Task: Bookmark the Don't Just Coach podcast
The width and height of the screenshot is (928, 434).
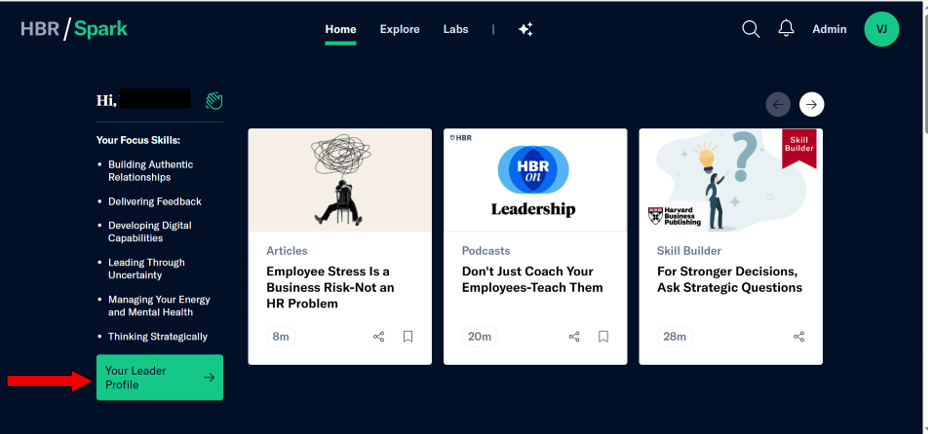Action: 603,337
